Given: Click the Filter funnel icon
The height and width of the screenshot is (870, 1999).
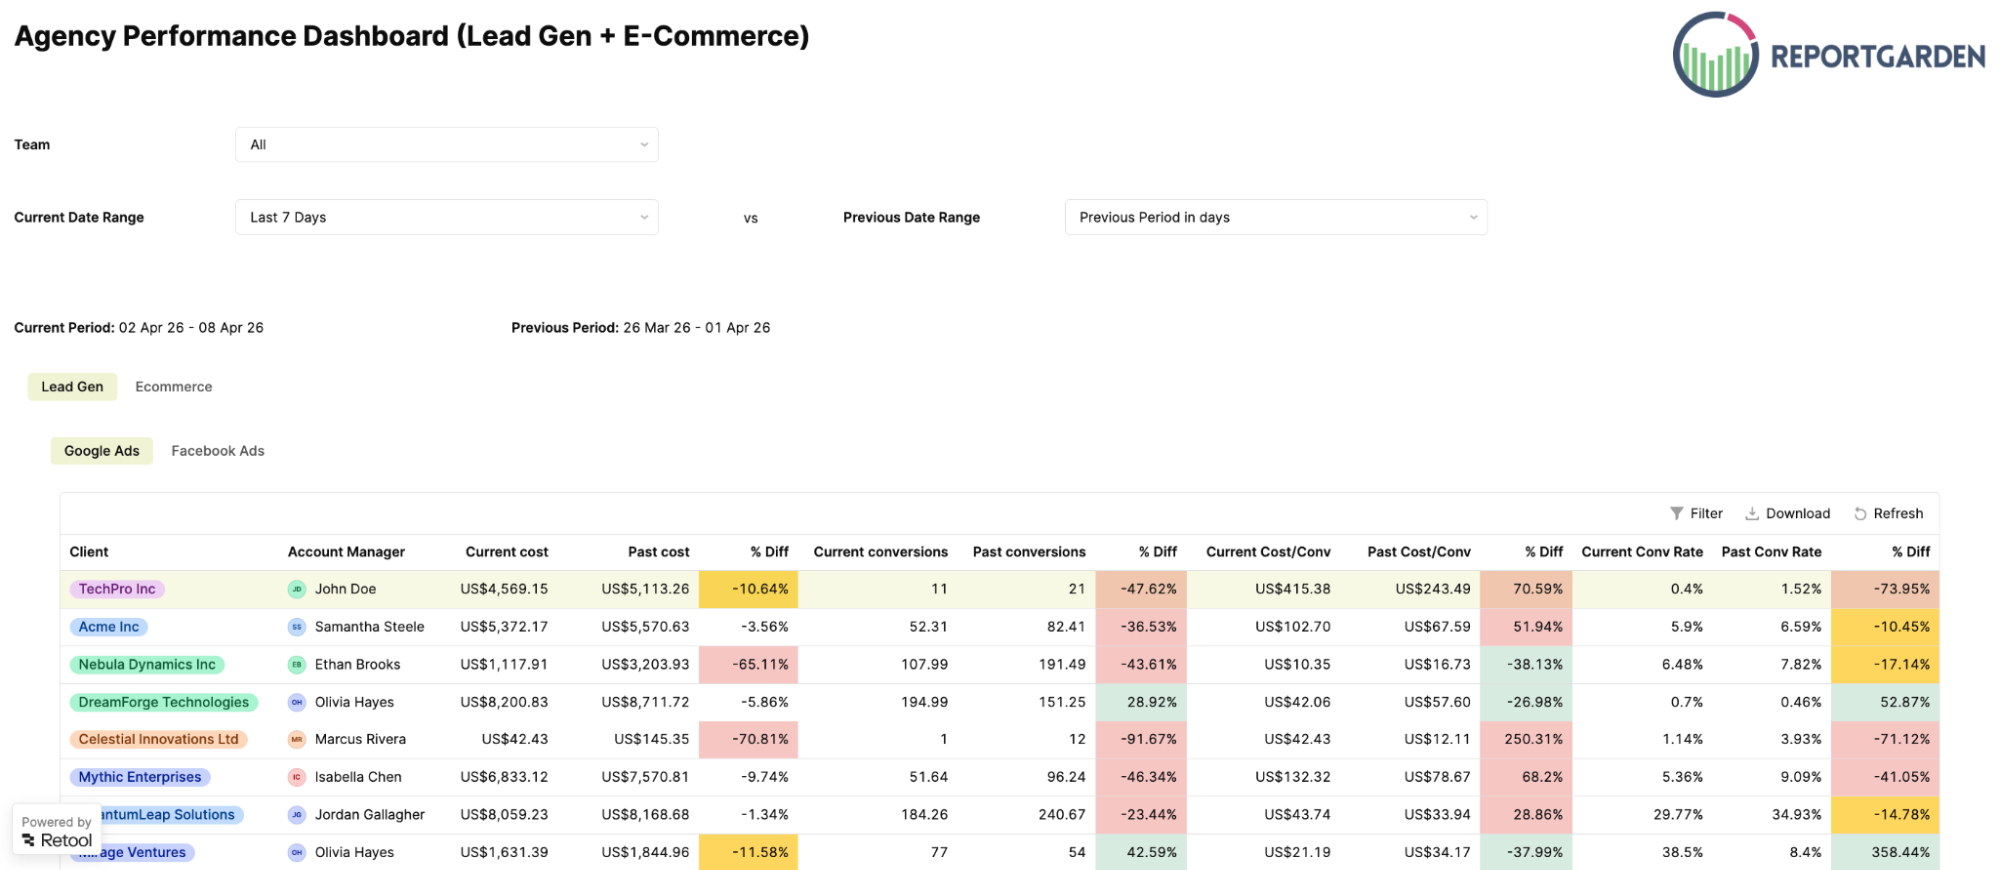Looking at the screenshot, I should click(1676, 513).
